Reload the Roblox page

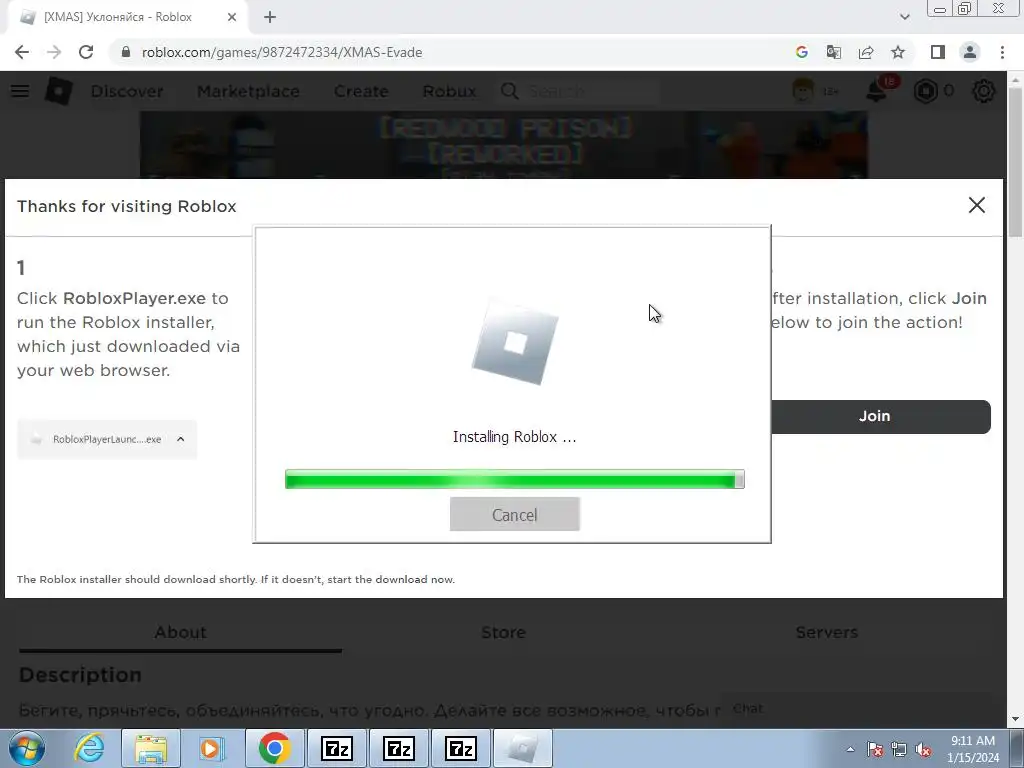[x=86, y=52]
